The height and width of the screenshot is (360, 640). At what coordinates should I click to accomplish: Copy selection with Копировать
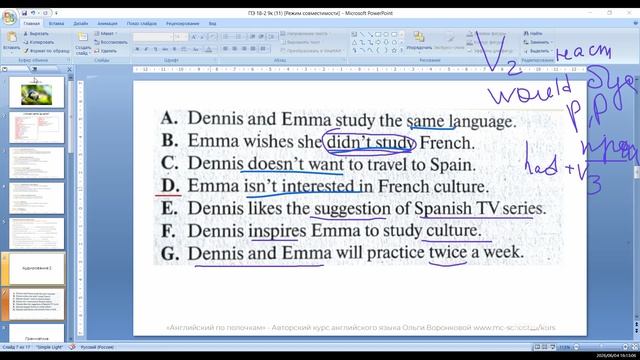39,42
